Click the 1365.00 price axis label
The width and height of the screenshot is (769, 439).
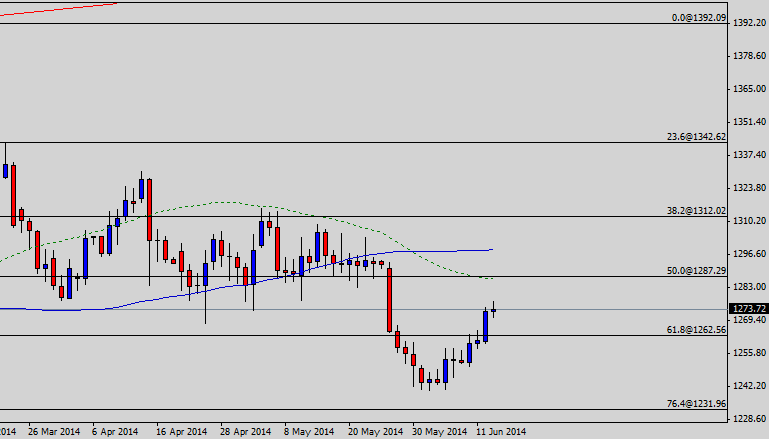pyautogui.click(x=748, y=89)
